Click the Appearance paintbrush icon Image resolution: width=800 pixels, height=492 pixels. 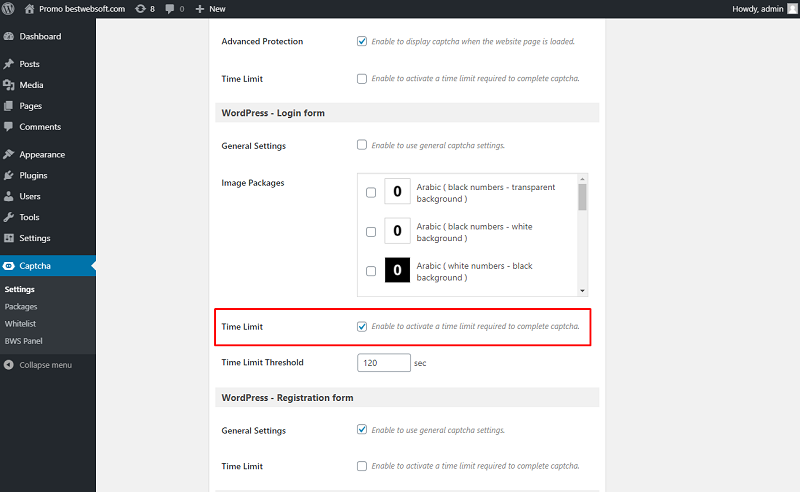point(9,154)
